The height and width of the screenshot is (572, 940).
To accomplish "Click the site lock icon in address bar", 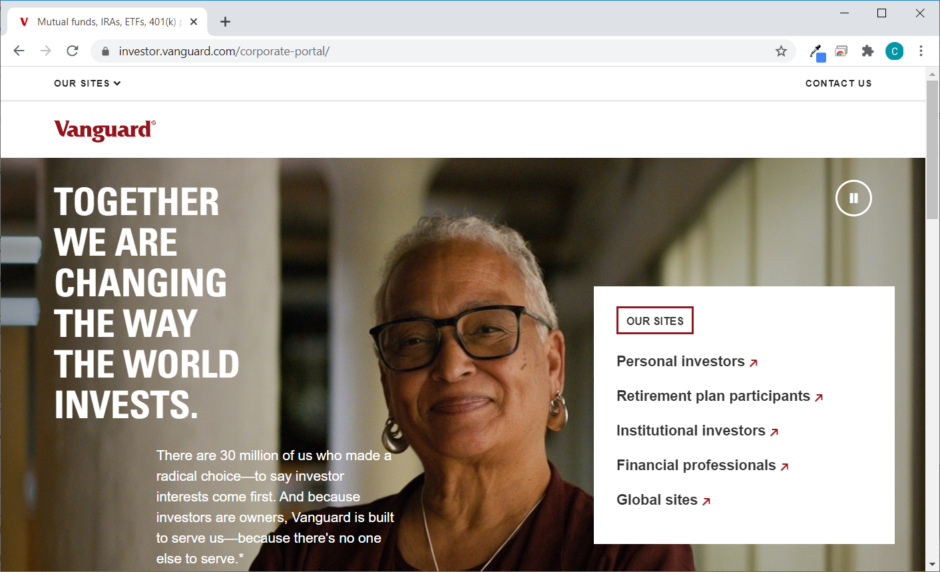I will 106,51.
